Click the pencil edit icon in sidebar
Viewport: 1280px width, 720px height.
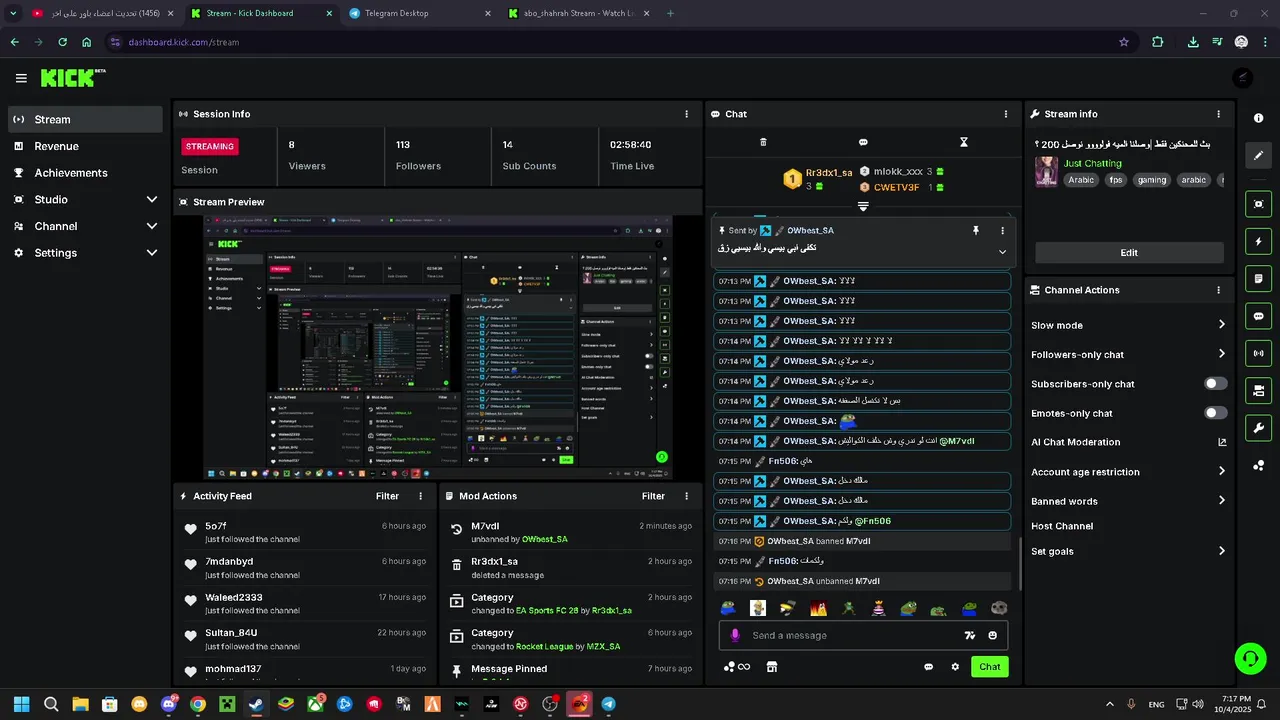click(1259, 155)
